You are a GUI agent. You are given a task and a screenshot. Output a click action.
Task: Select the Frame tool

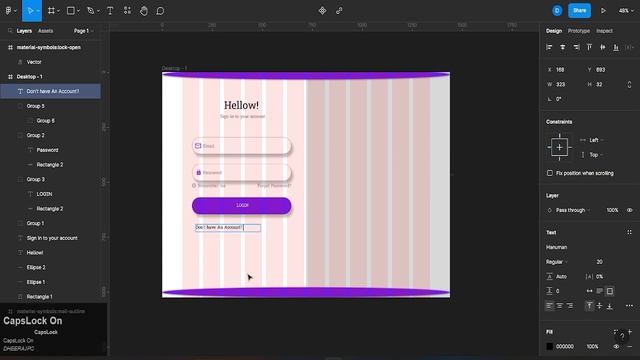51,11
